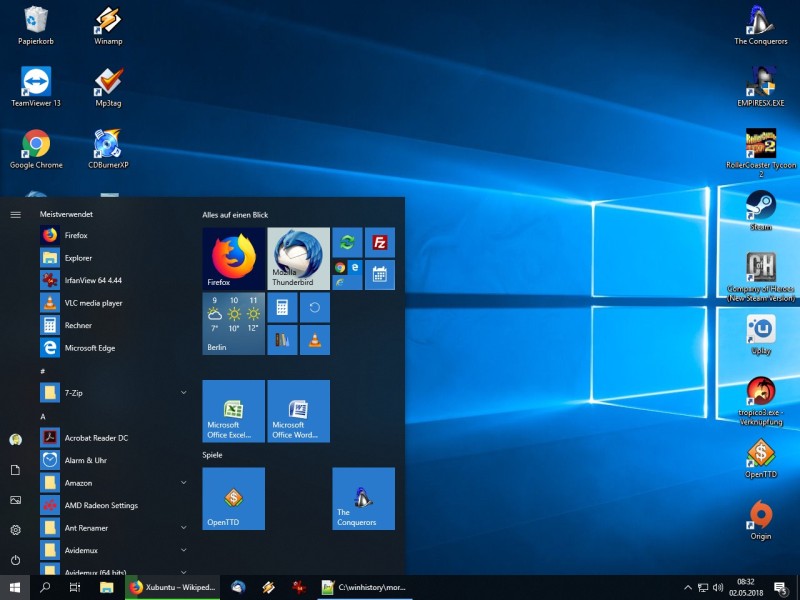Switch to the Xubuntu – Wikipedia Firefox window
Screen dimensions: 800x600
coord(172,587)
